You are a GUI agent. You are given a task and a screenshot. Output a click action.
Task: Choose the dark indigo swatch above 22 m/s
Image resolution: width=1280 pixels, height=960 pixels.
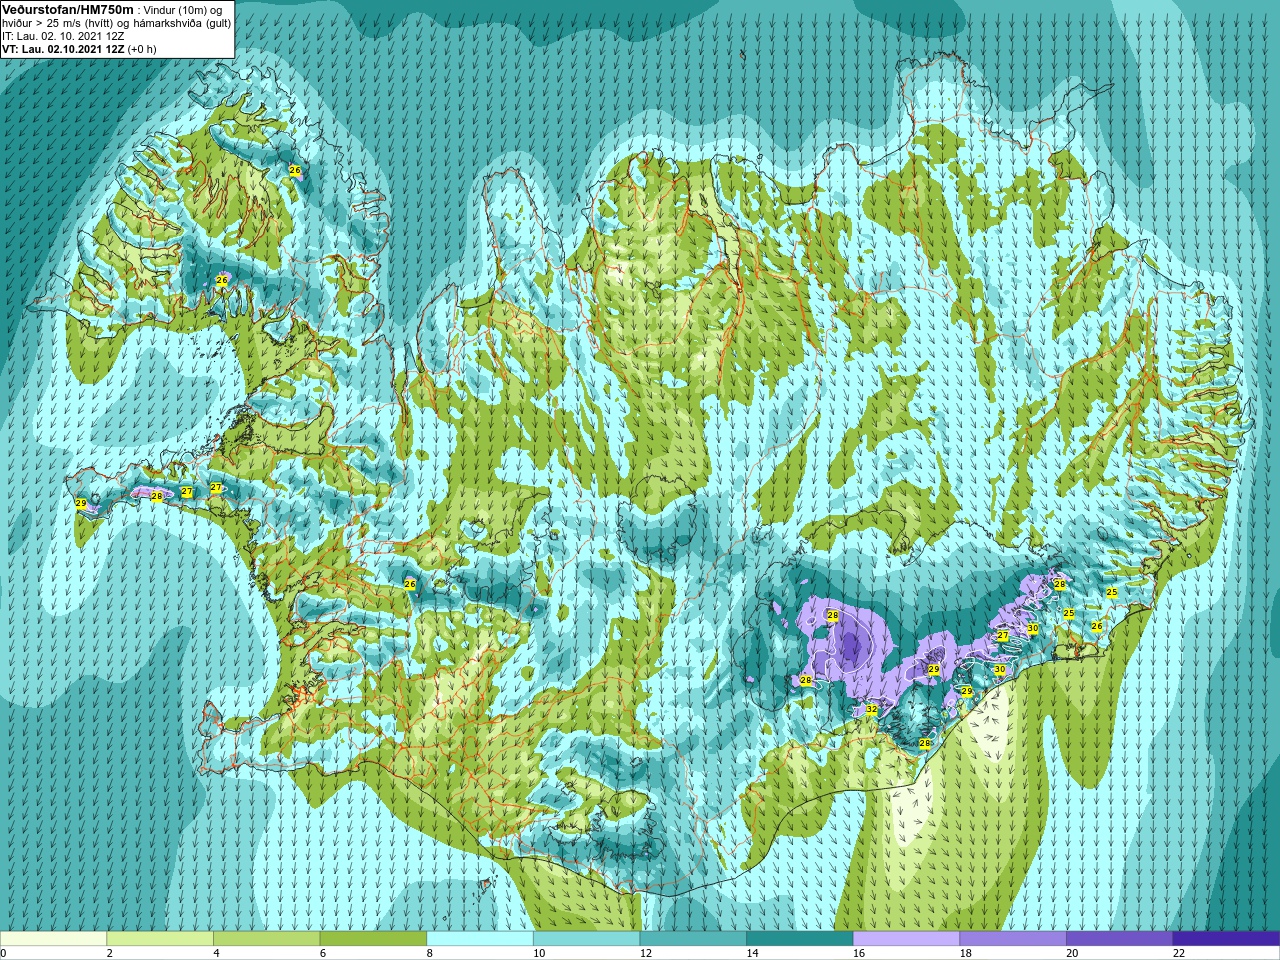tap(1226, 938)
